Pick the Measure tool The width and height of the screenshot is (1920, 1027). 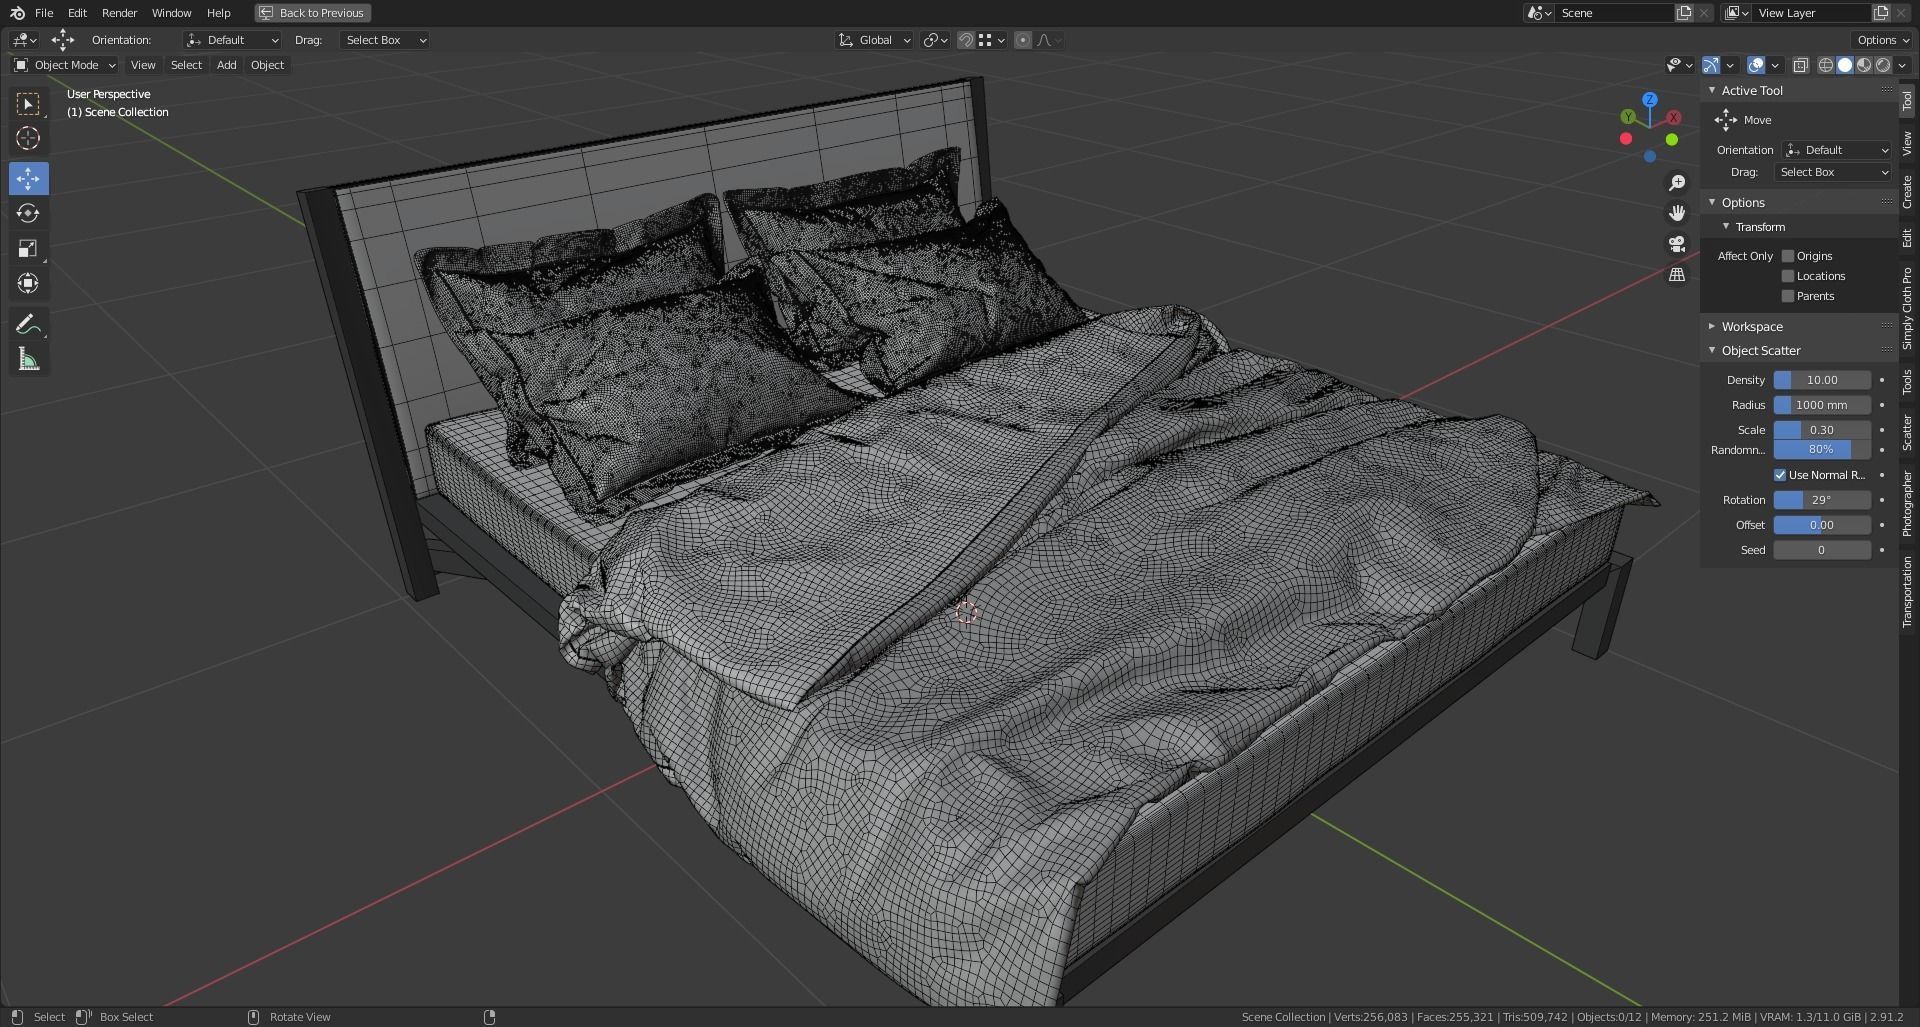(x=28, y=359)
